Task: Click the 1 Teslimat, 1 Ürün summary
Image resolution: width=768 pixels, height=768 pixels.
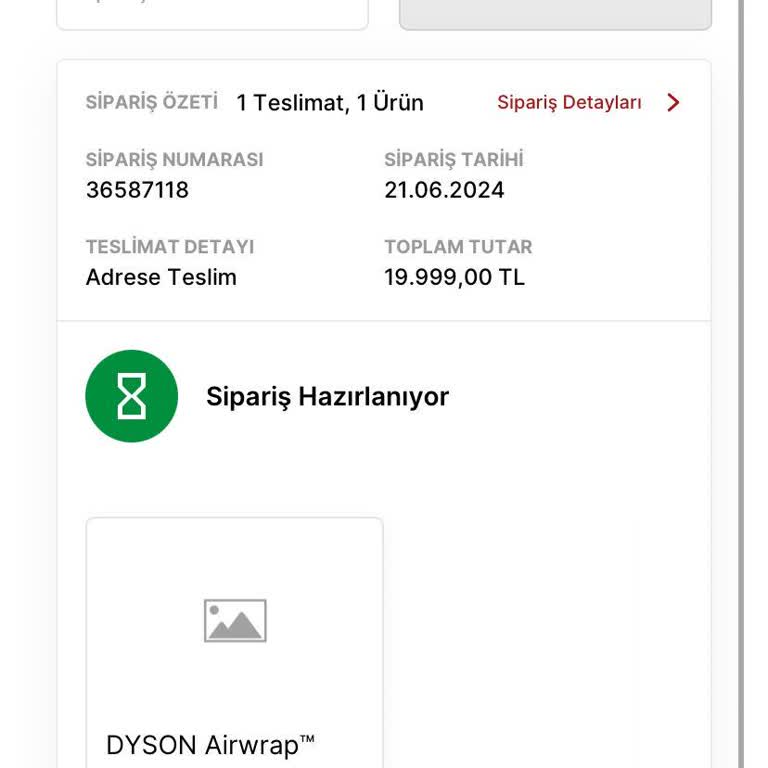Action: (x=330, y=103)
